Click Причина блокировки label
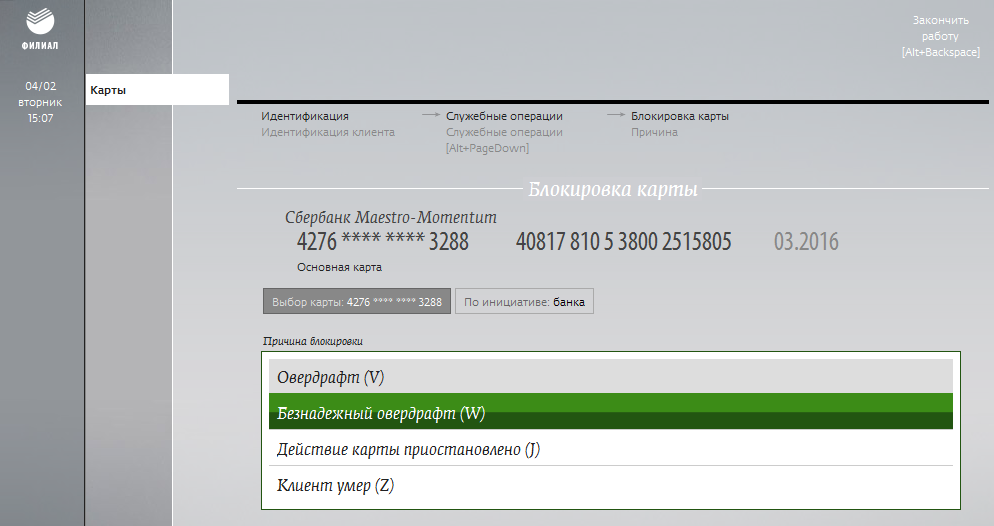Image resolution: width=994 pixels, height=526 pixels. [x=313, y=341]
